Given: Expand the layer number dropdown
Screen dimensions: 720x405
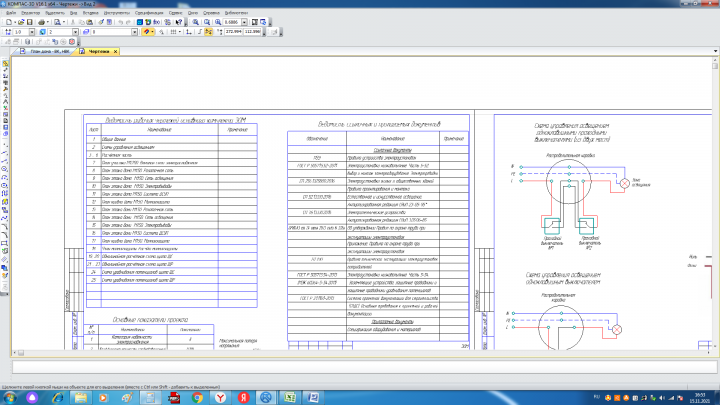Looking at the screenshot, I should click(135, 32).
